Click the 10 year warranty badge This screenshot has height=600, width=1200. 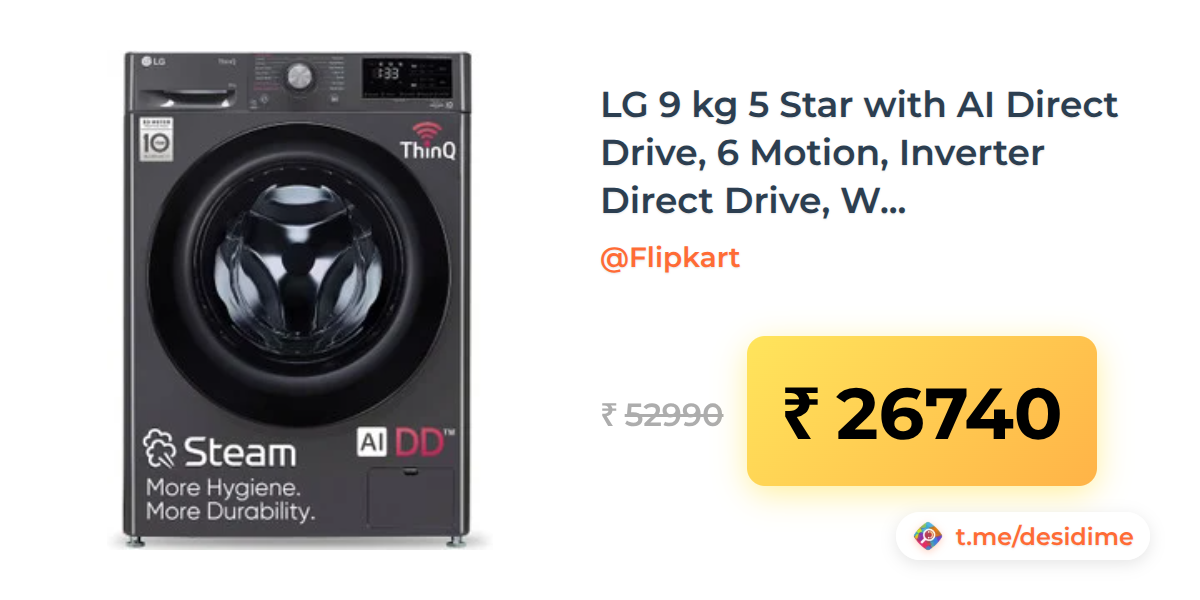pyautogui.click(x=154, y=141)
